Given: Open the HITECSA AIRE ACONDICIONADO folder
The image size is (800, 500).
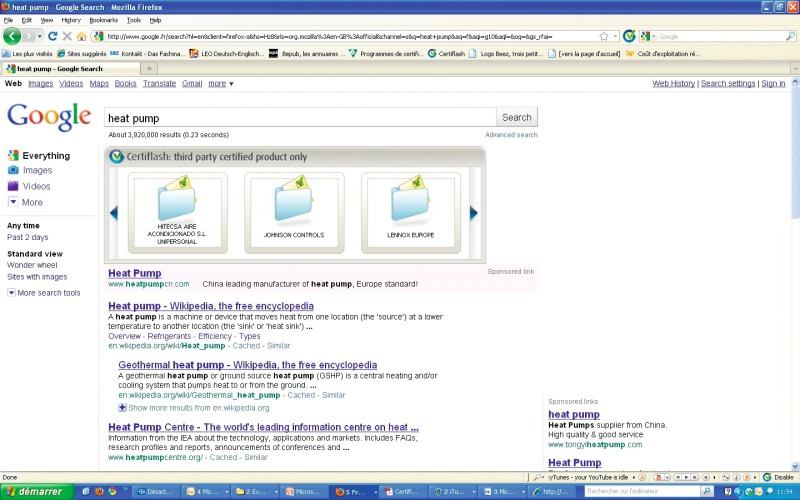Looking at the screenshot, I should [x=177, y=213].
